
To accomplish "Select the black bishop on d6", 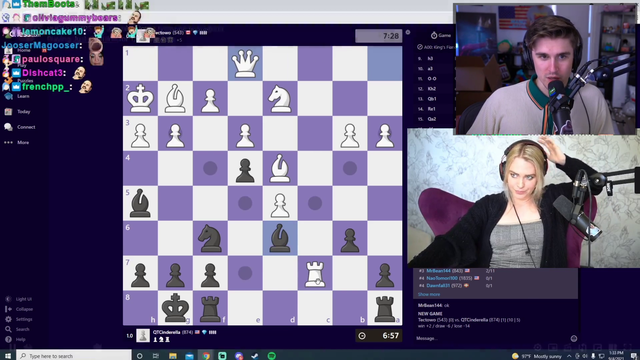I will (280, 238).
